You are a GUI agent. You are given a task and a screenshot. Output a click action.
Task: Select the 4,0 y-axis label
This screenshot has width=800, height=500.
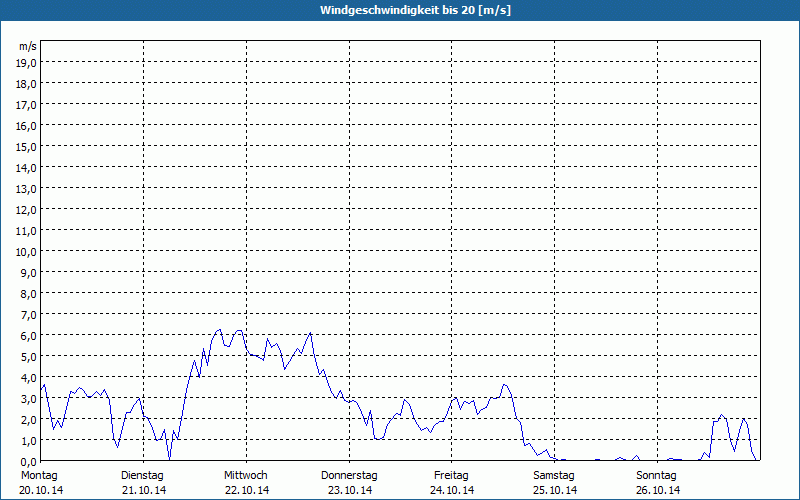pos(29,378)
